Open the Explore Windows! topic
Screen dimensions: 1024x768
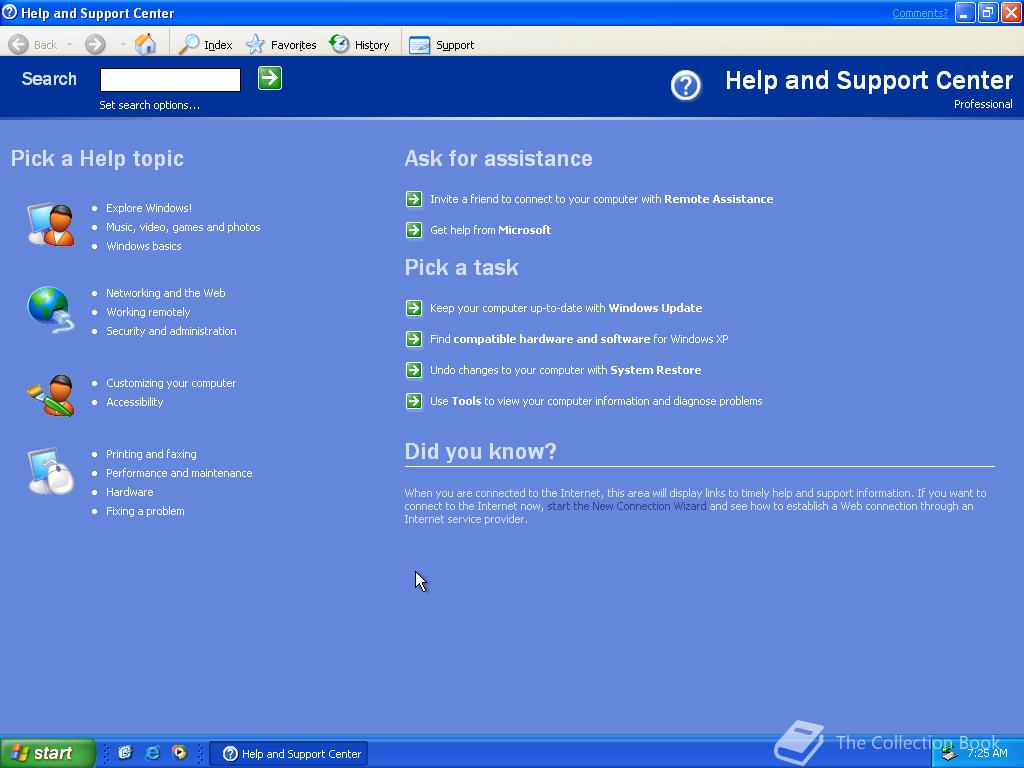149,208
